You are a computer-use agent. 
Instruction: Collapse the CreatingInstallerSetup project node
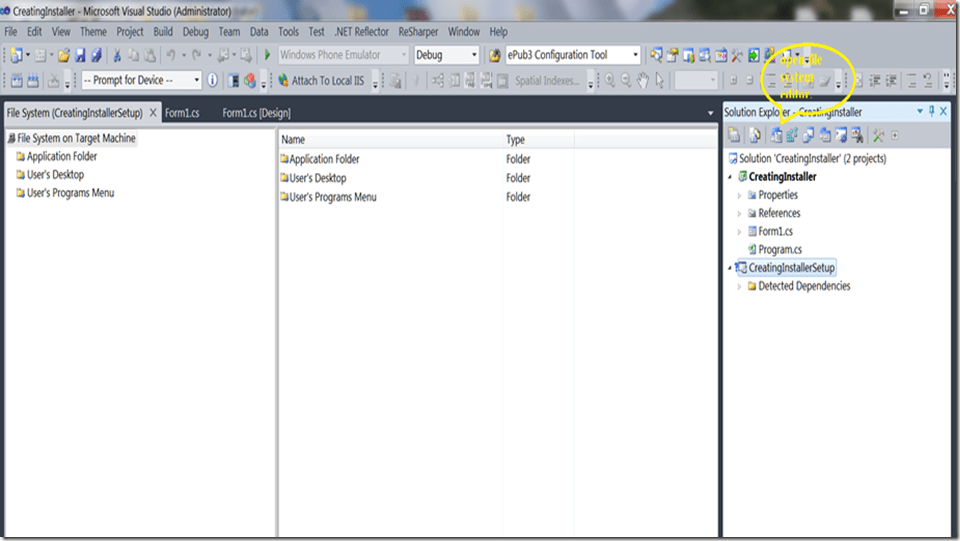pos(731,268)
